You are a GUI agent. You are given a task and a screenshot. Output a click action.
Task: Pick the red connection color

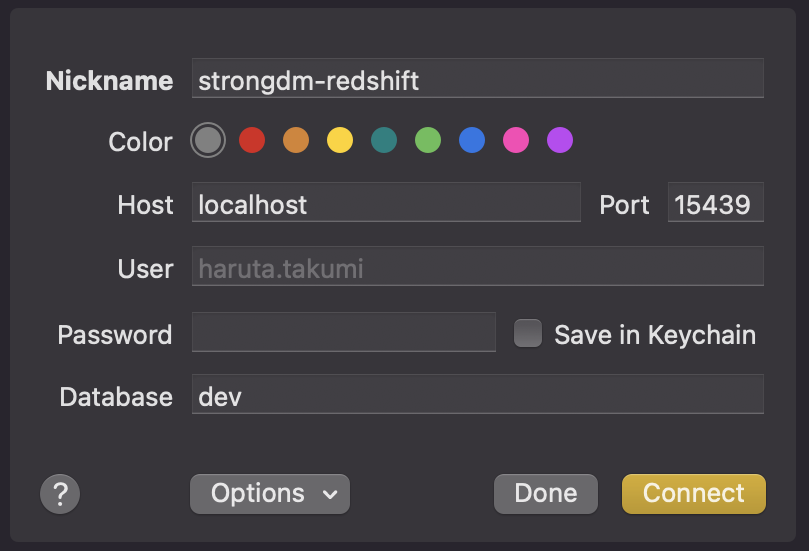[x=252, y=140]
